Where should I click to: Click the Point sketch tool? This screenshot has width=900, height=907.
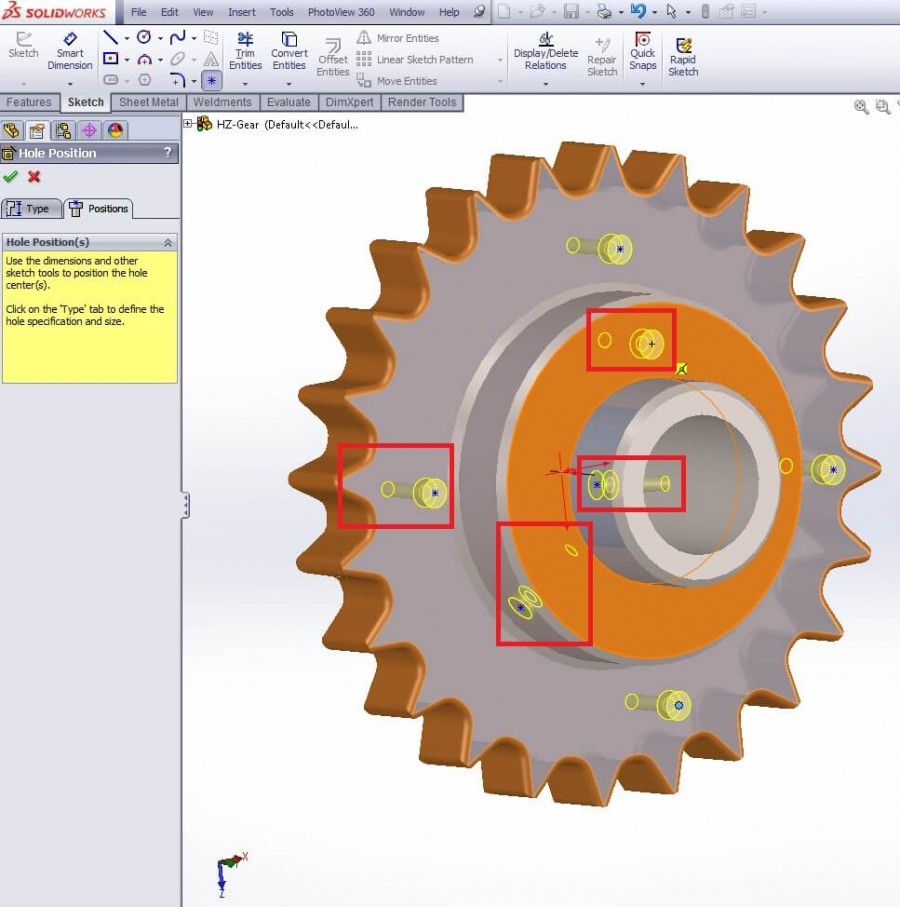210,80
